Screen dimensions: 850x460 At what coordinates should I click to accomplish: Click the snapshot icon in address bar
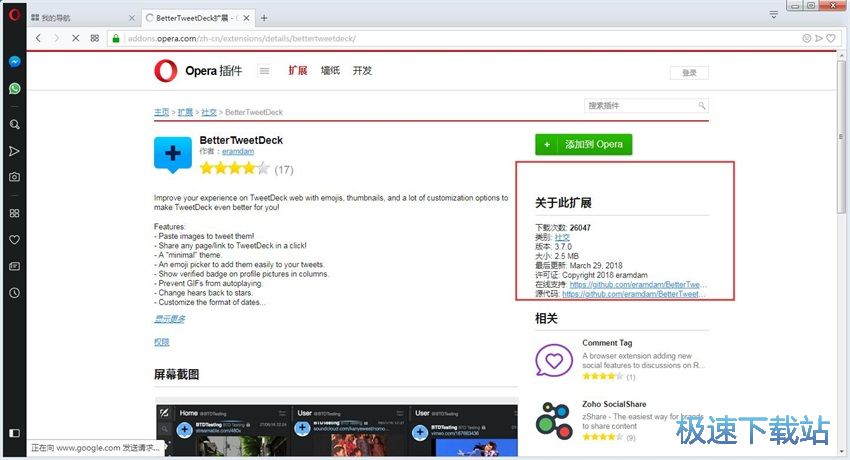point(807,38)
